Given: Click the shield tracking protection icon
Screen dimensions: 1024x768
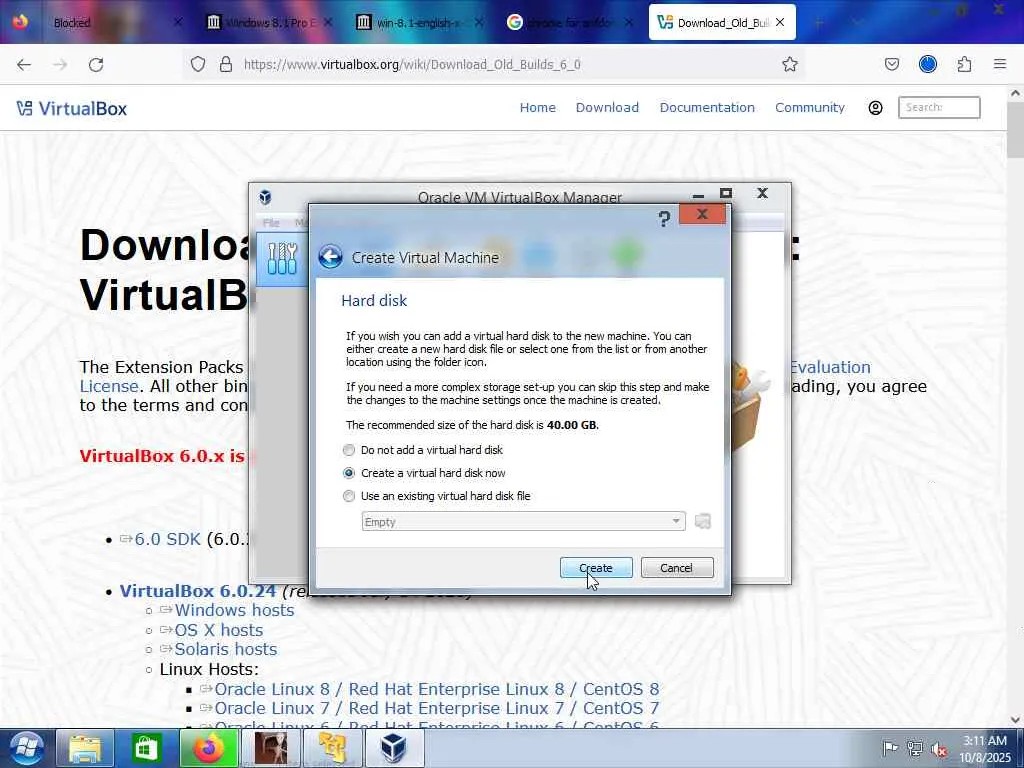Looking at the screenshot, I should (198, 64).
